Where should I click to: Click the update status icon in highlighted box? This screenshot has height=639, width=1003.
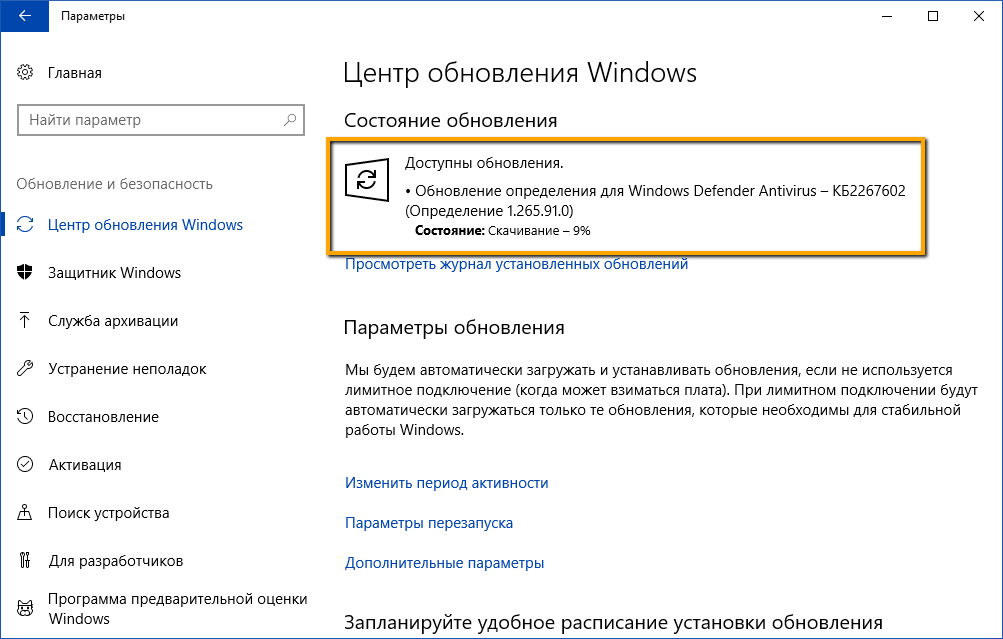point(368,180)
